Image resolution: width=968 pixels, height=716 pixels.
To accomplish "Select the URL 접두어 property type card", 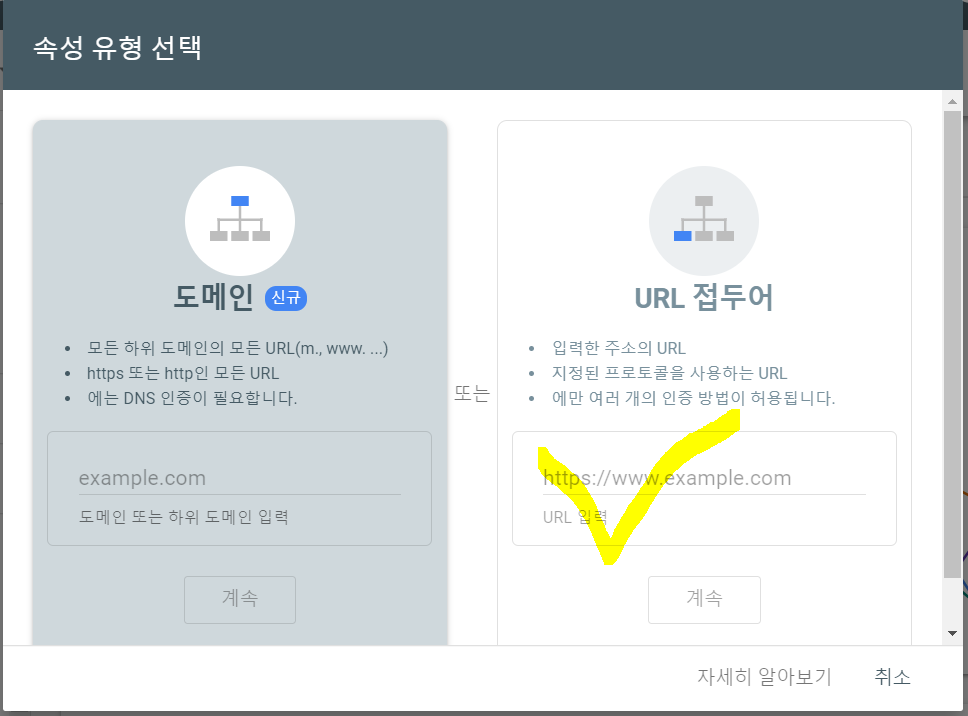I will pyautogui.click(x=704, y=383).
